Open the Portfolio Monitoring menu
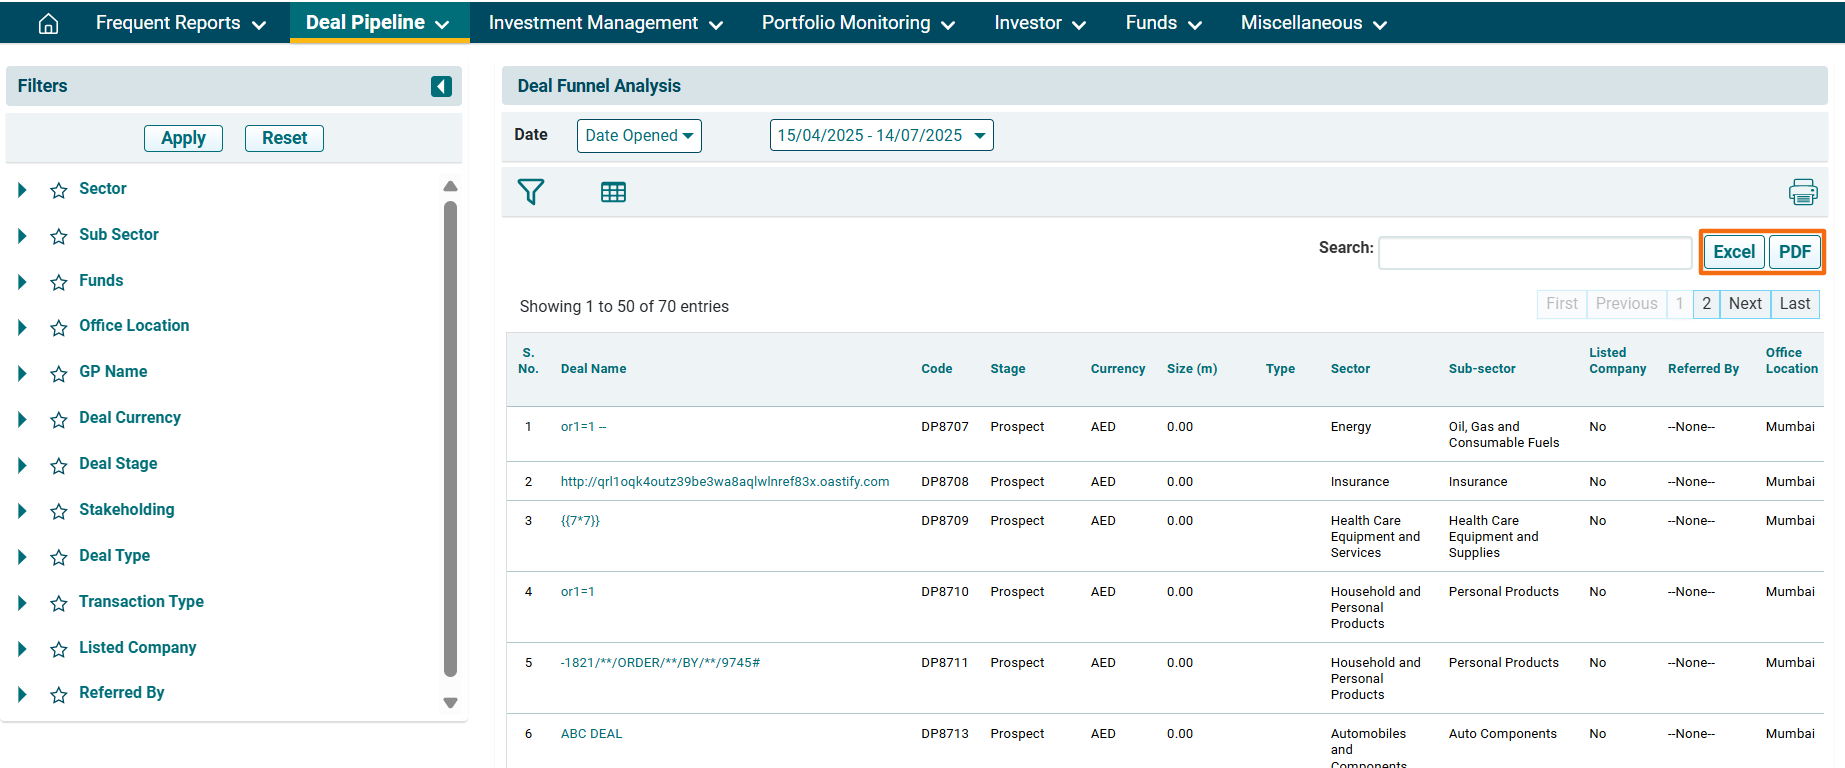 [x=857, y=23]
